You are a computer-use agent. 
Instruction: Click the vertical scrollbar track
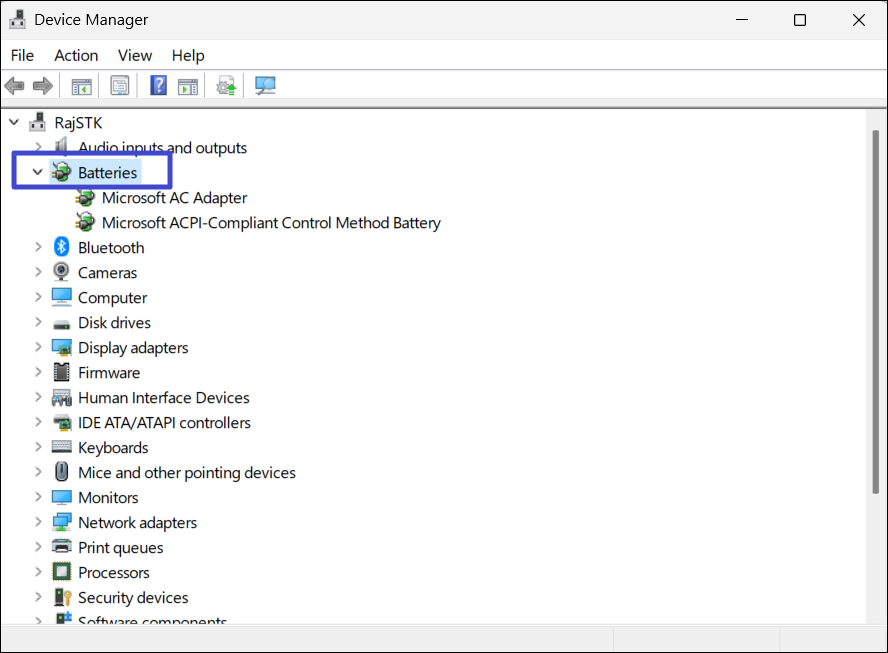876,400
